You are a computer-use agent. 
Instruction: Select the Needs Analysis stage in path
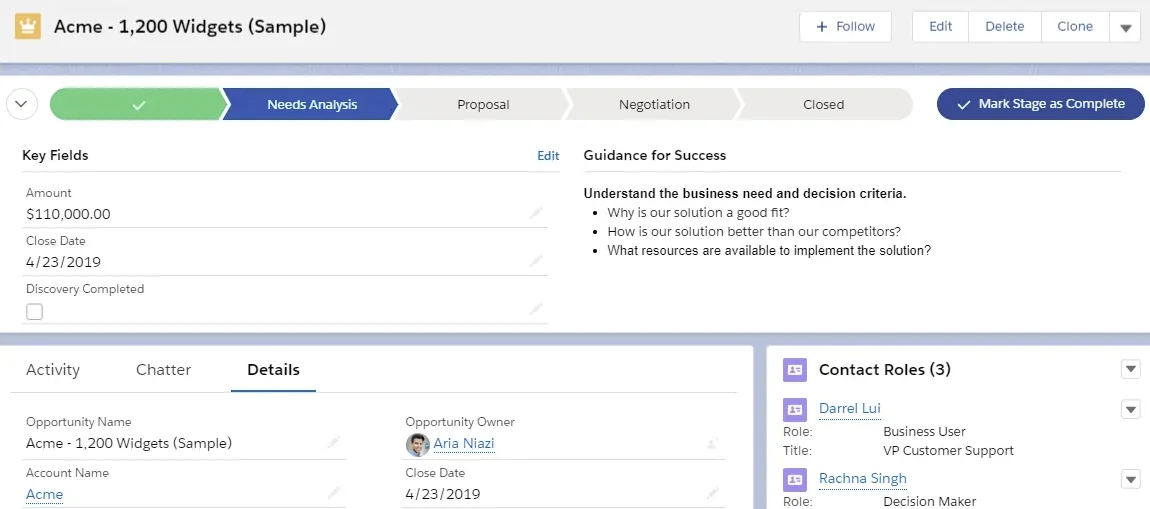[312, 104]
